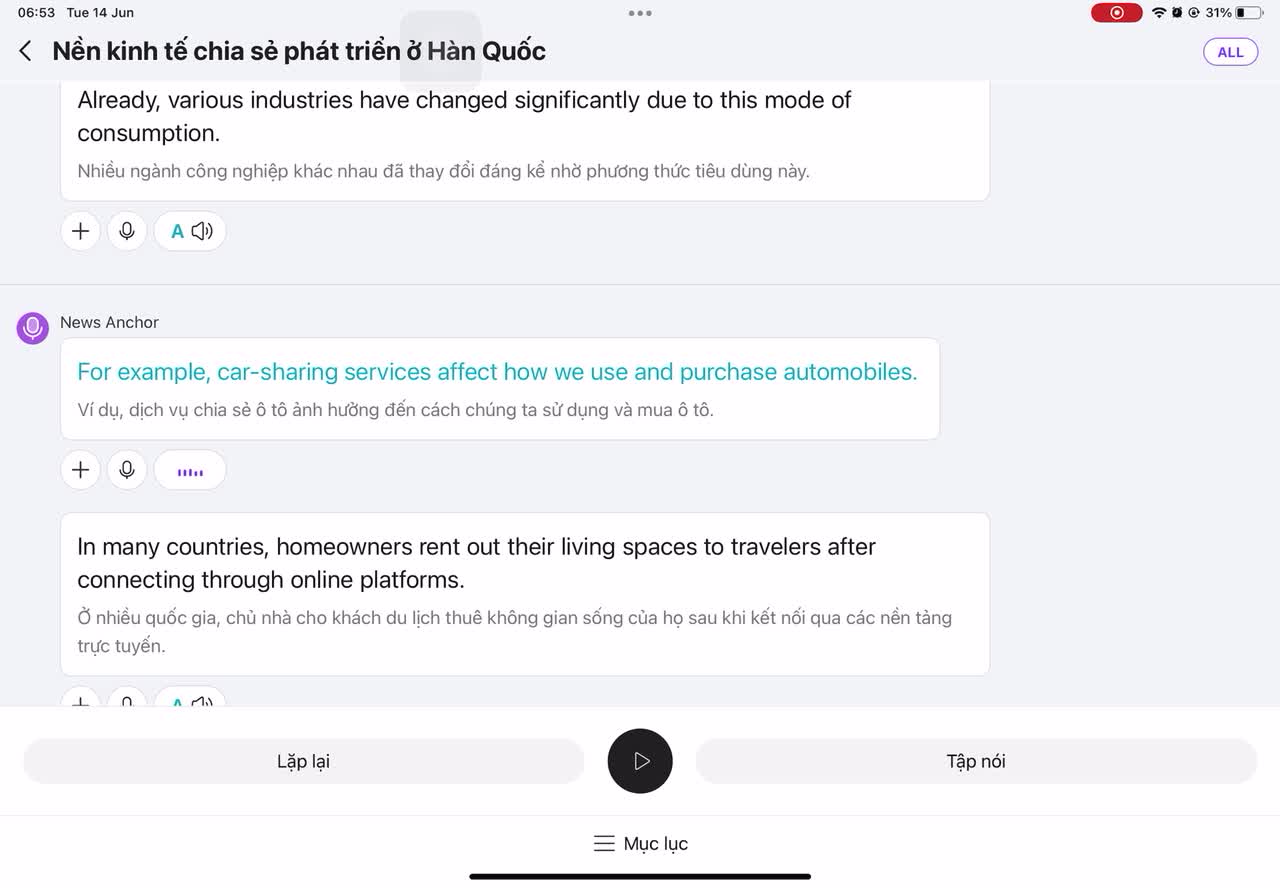Tap the highlighted car-sharing sentence
Viewport: 1280px width, 888px height.
(x=497, y=372)
